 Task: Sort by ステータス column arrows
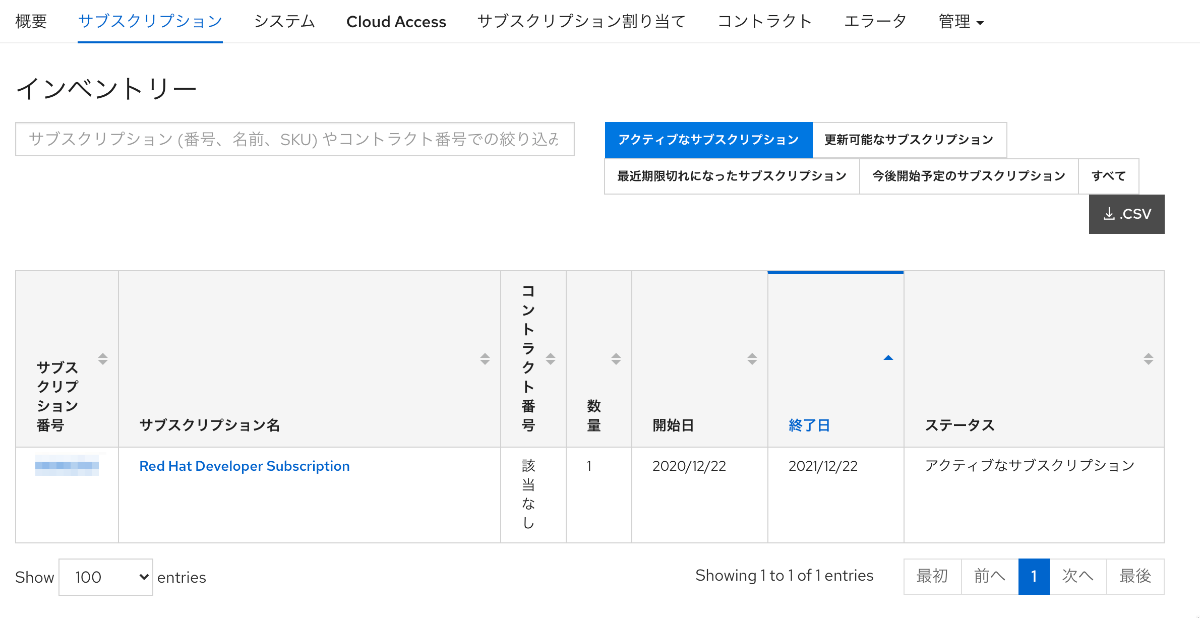click(x=1148, y=359)
